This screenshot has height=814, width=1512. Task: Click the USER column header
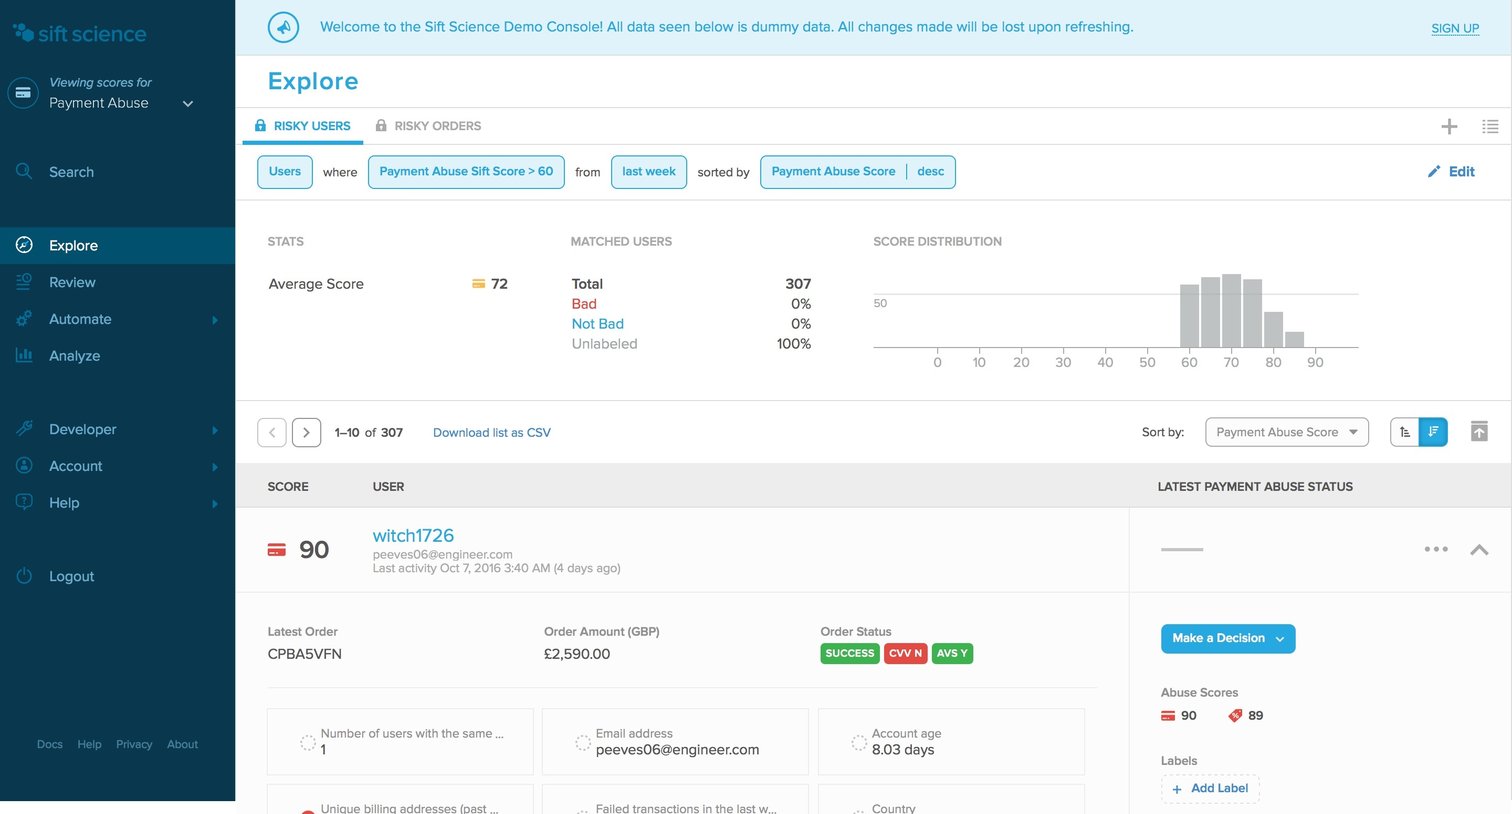tap(389, 487)
